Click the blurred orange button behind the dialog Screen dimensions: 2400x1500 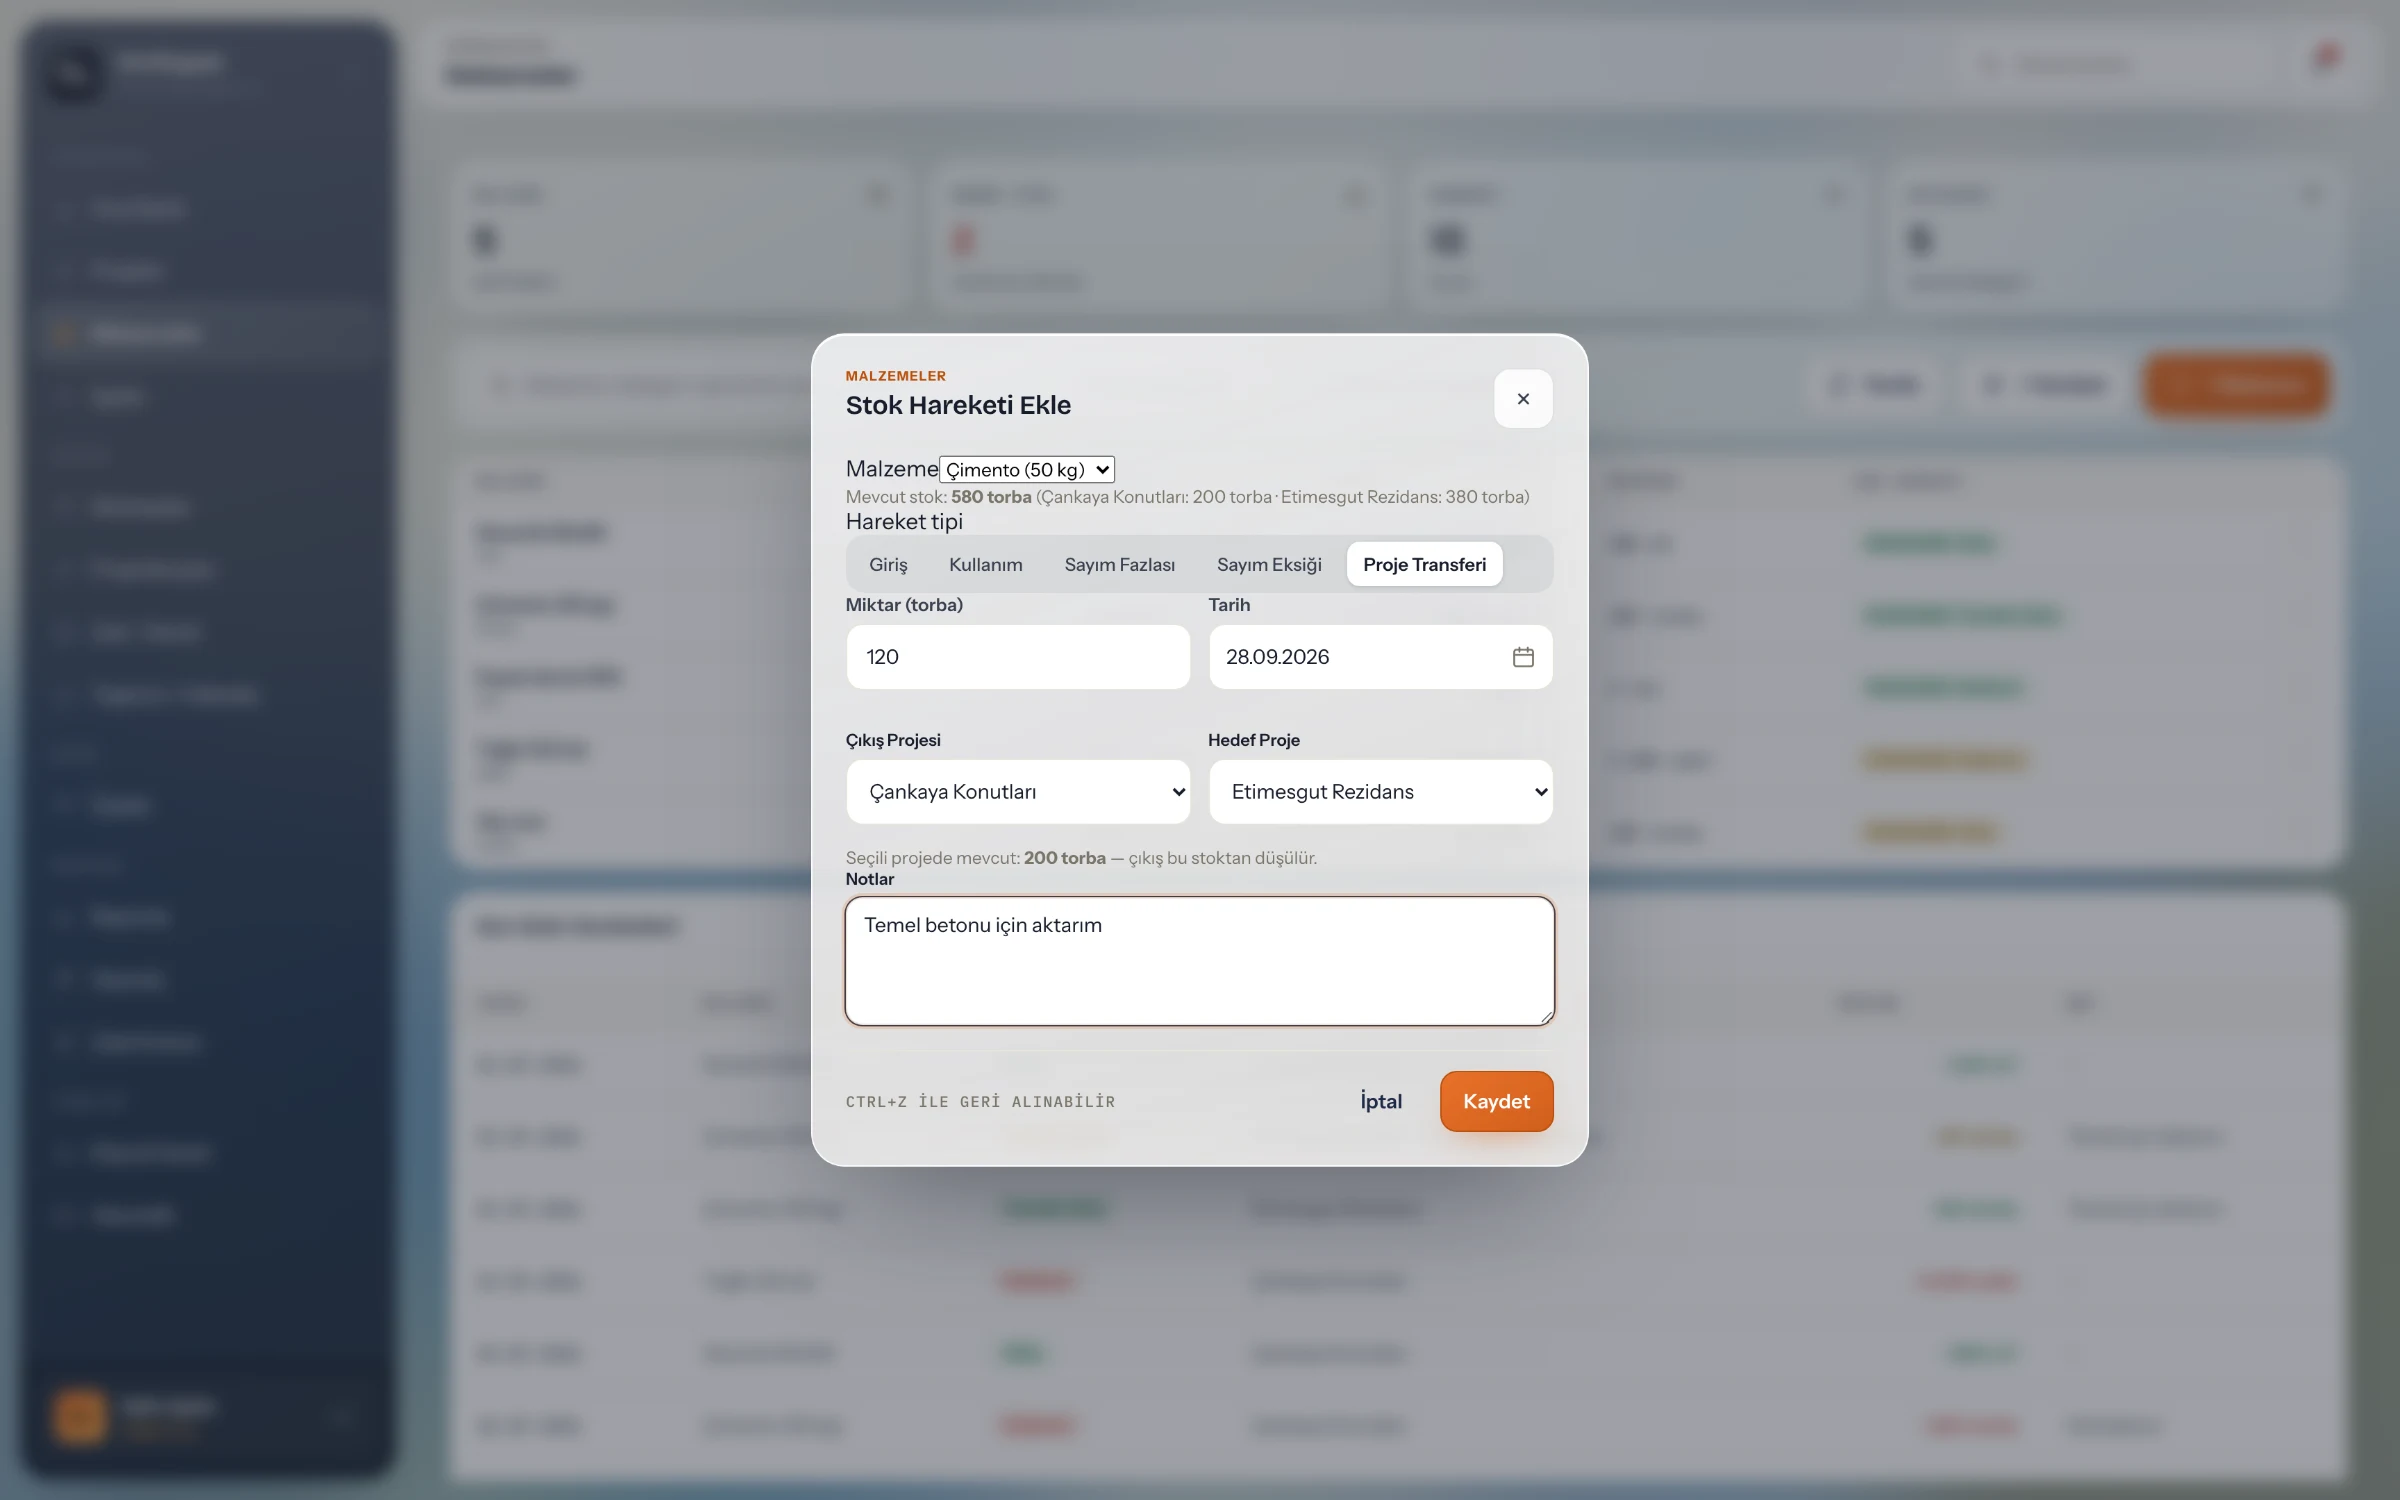(x=2237, y=385)
